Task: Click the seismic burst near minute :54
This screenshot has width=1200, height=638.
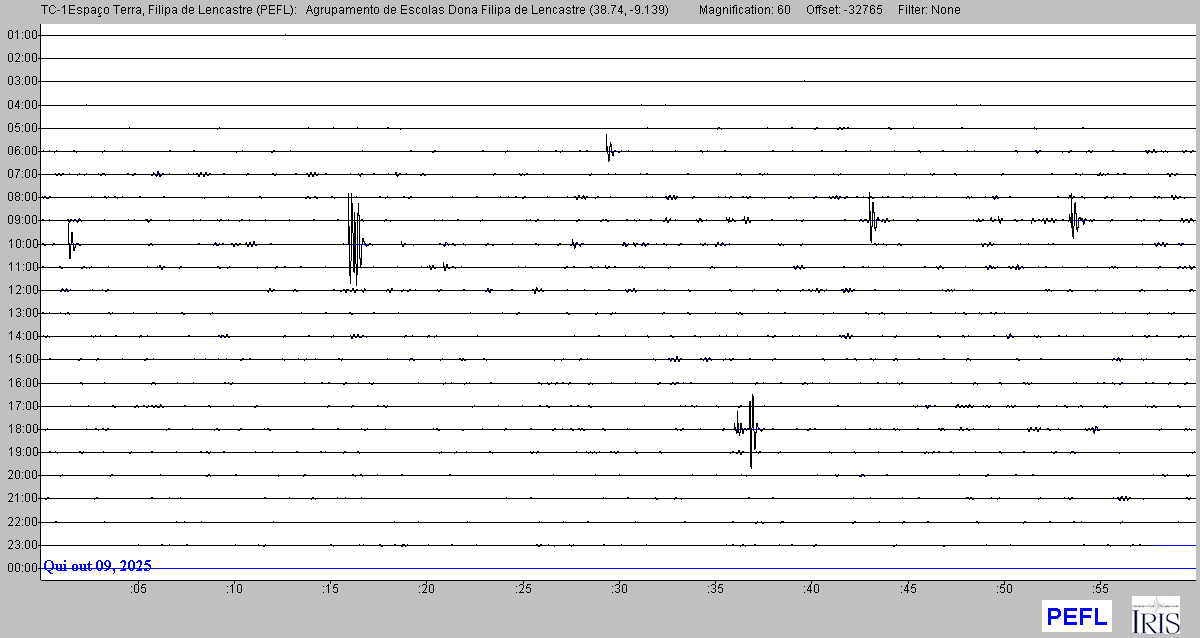Action: [x=1073, y=216]
